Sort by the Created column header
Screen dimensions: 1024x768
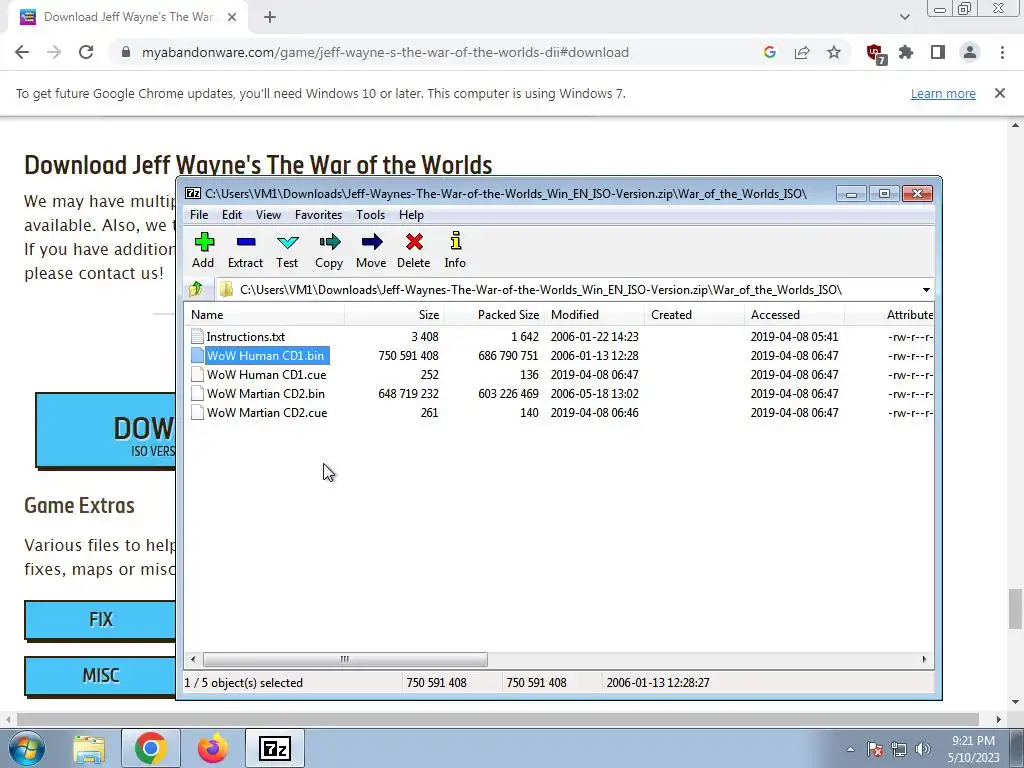click(x=694, y=315)
